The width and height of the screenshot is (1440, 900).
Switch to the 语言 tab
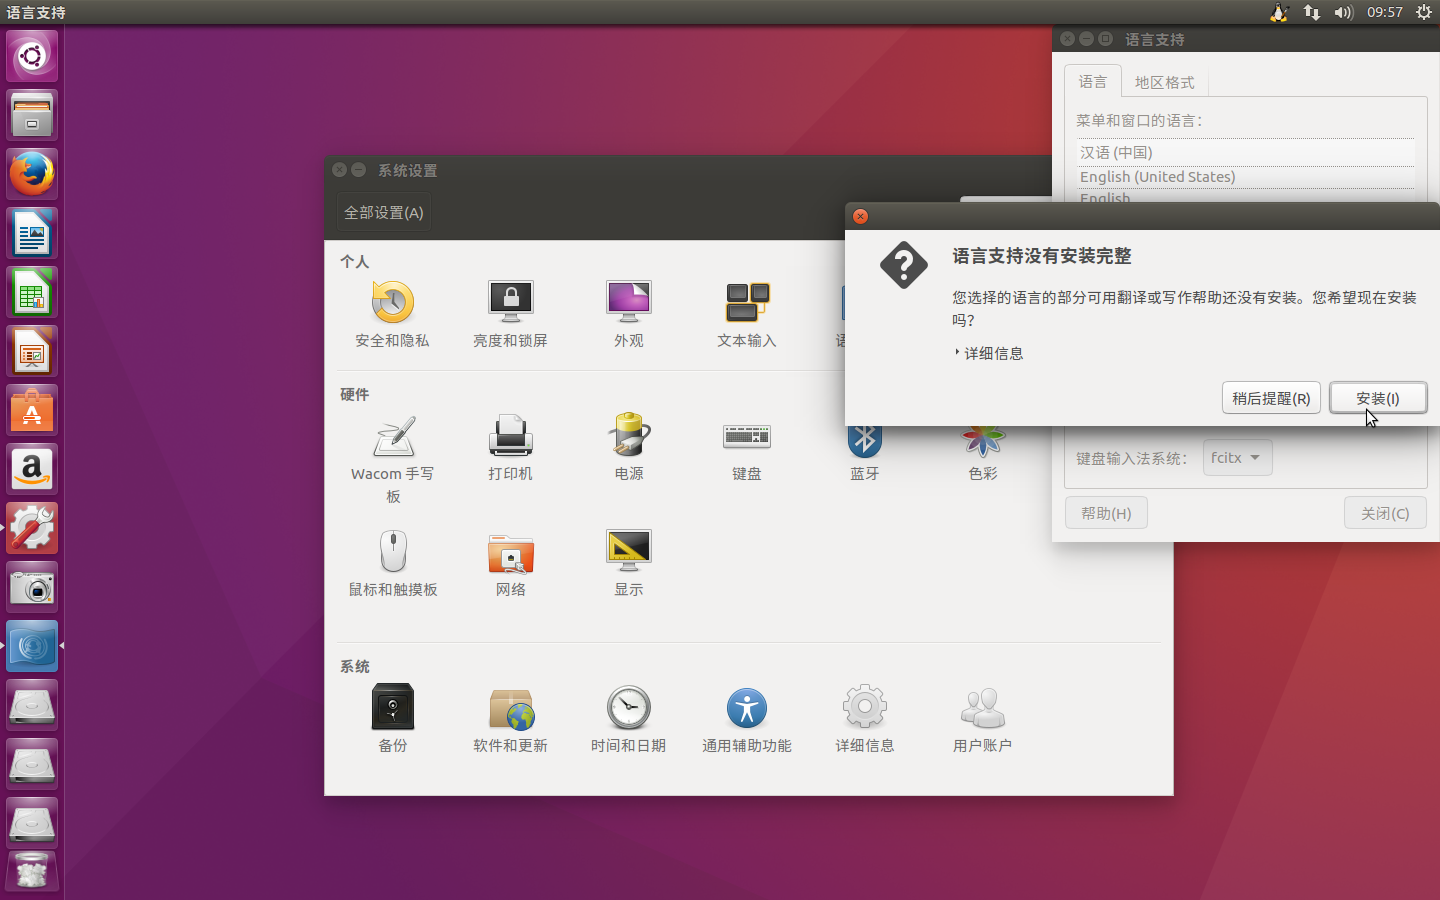point(1093,82)
